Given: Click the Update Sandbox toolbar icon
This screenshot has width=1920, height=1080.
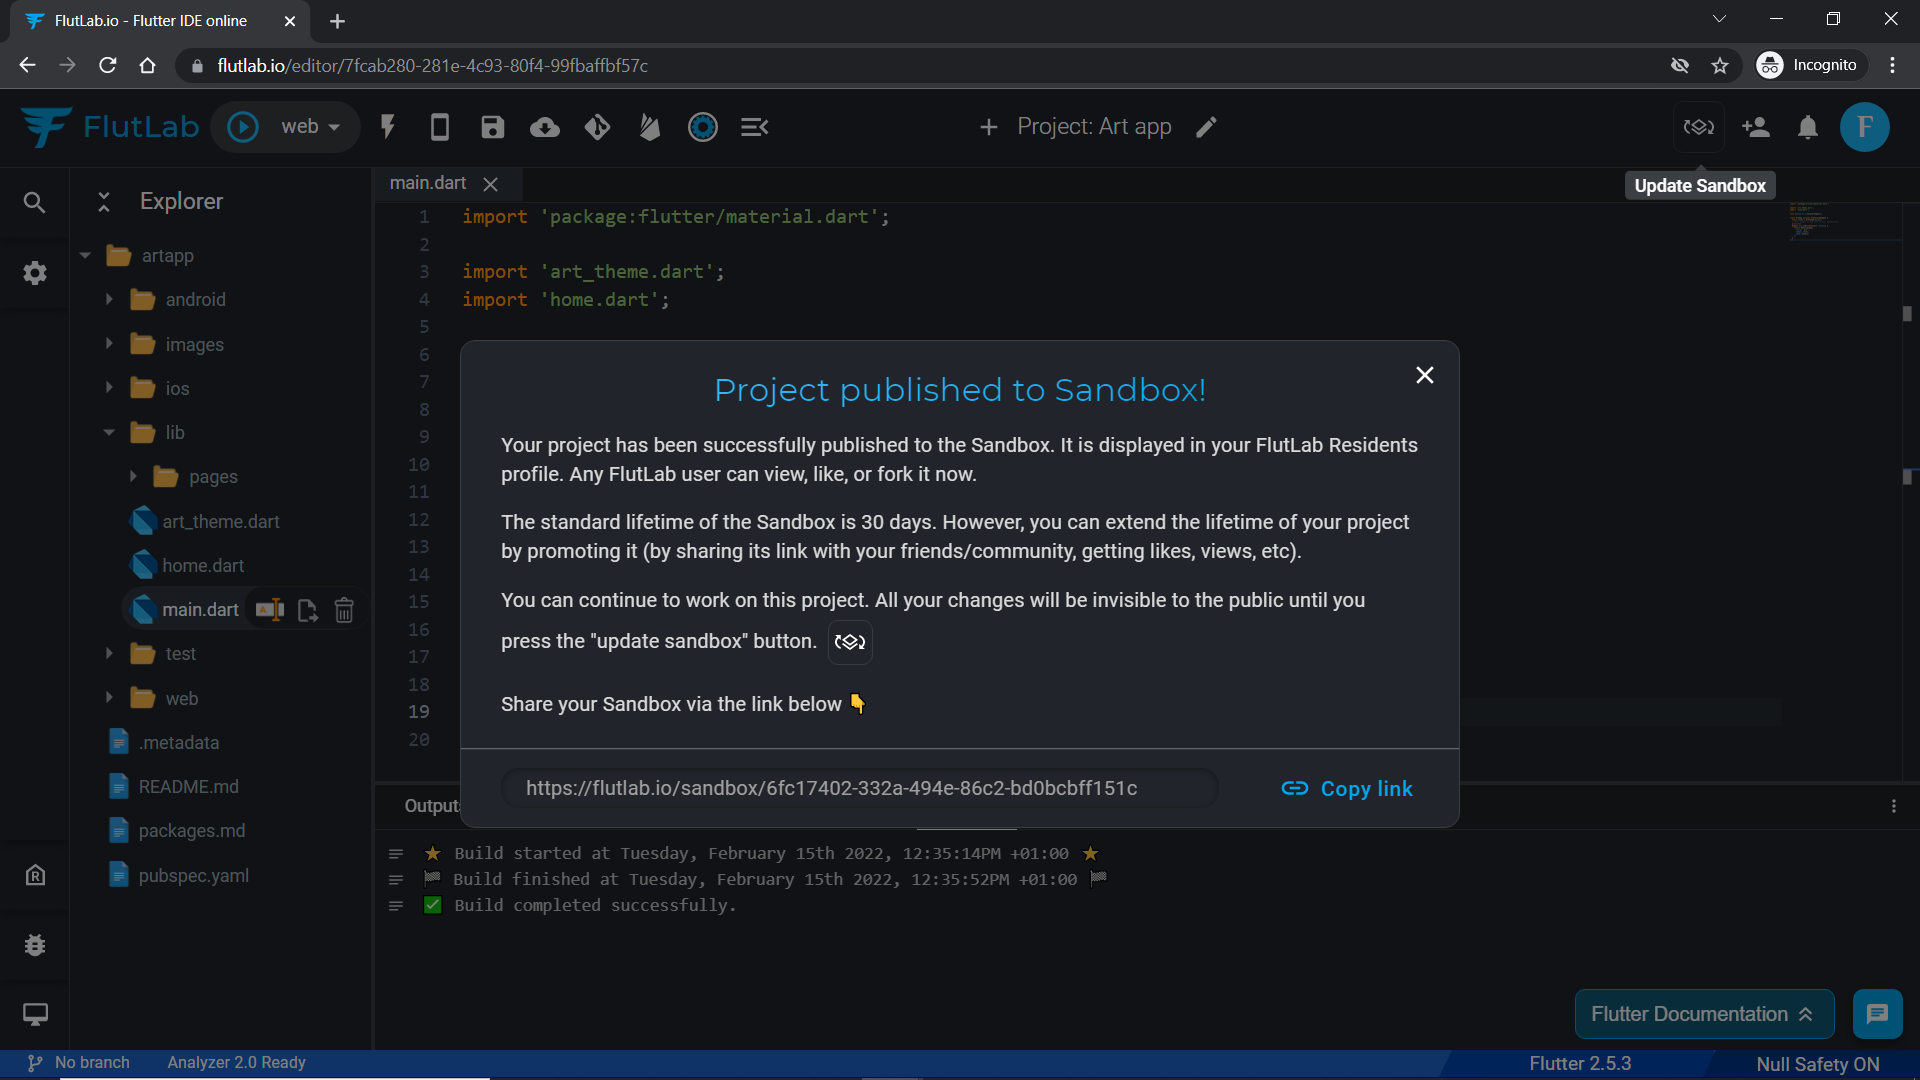Looking at the screenshot, I should (x=1699, y=127).
